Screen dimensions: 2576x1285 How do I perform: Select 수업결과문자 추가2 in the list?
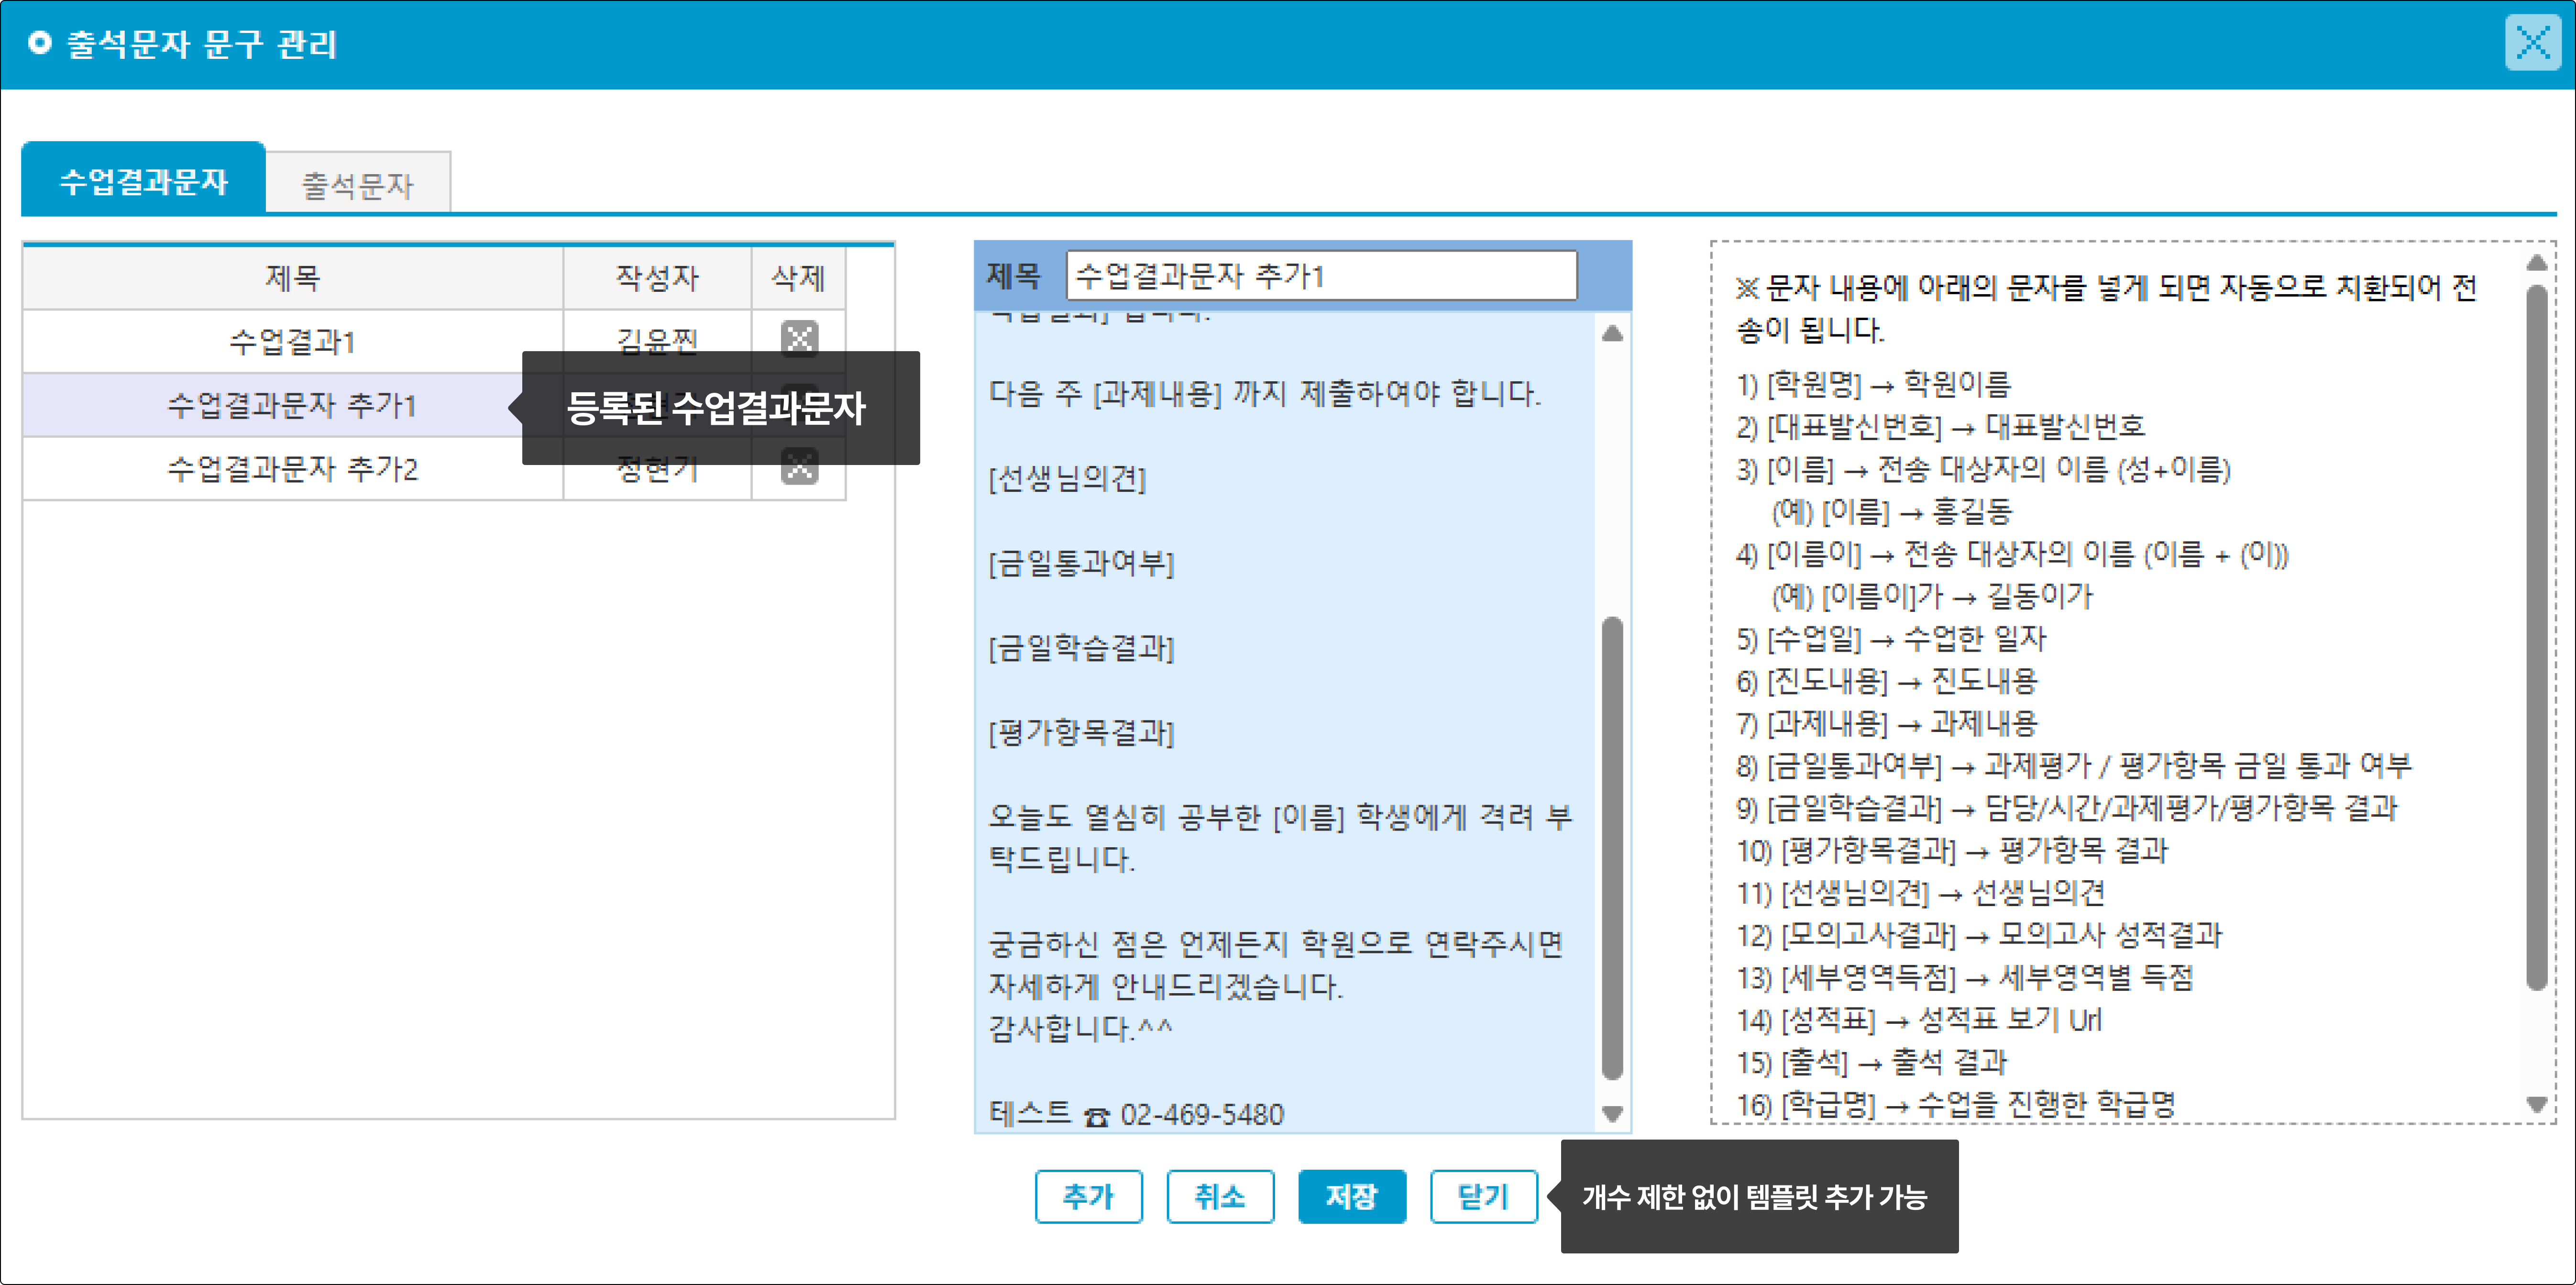[292, 468]
